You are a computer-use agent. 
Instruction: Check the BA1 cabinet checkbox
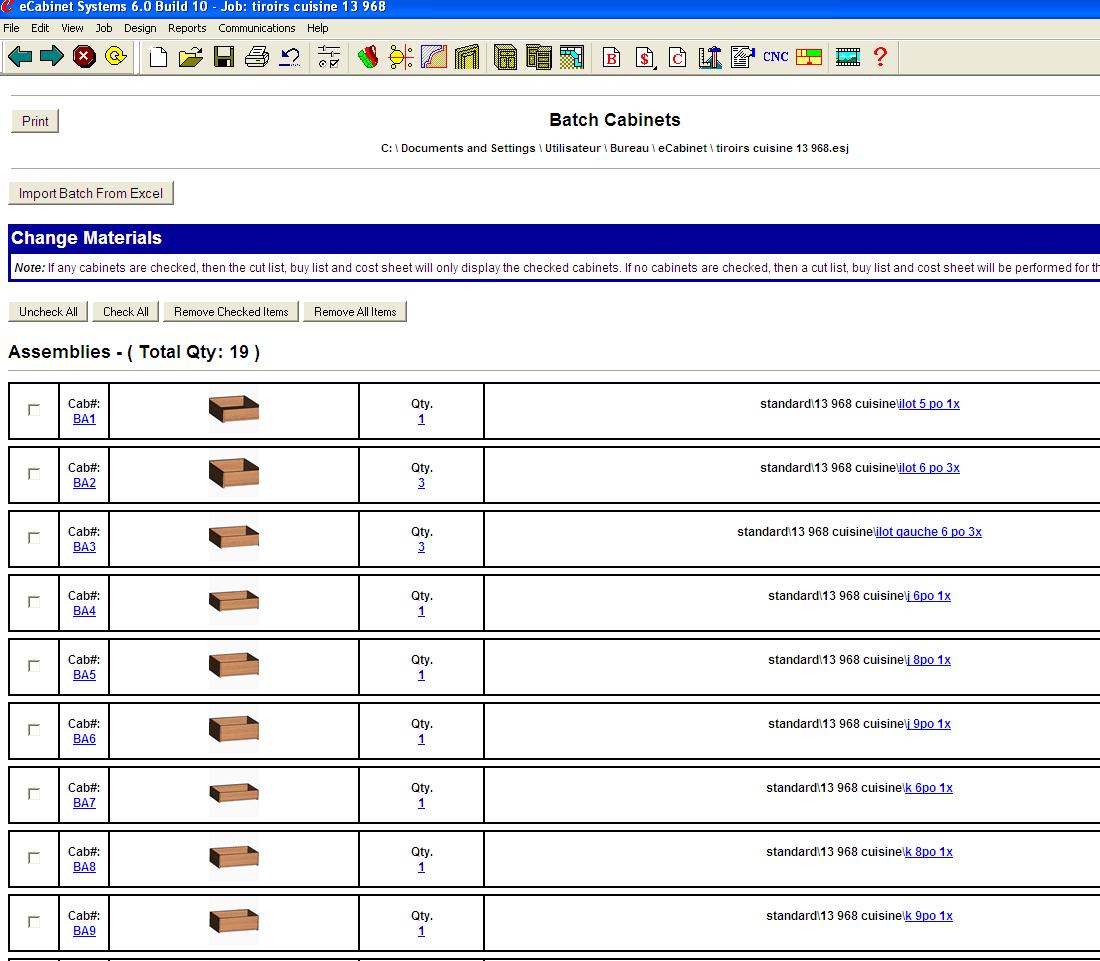click(x=34, y=410)
